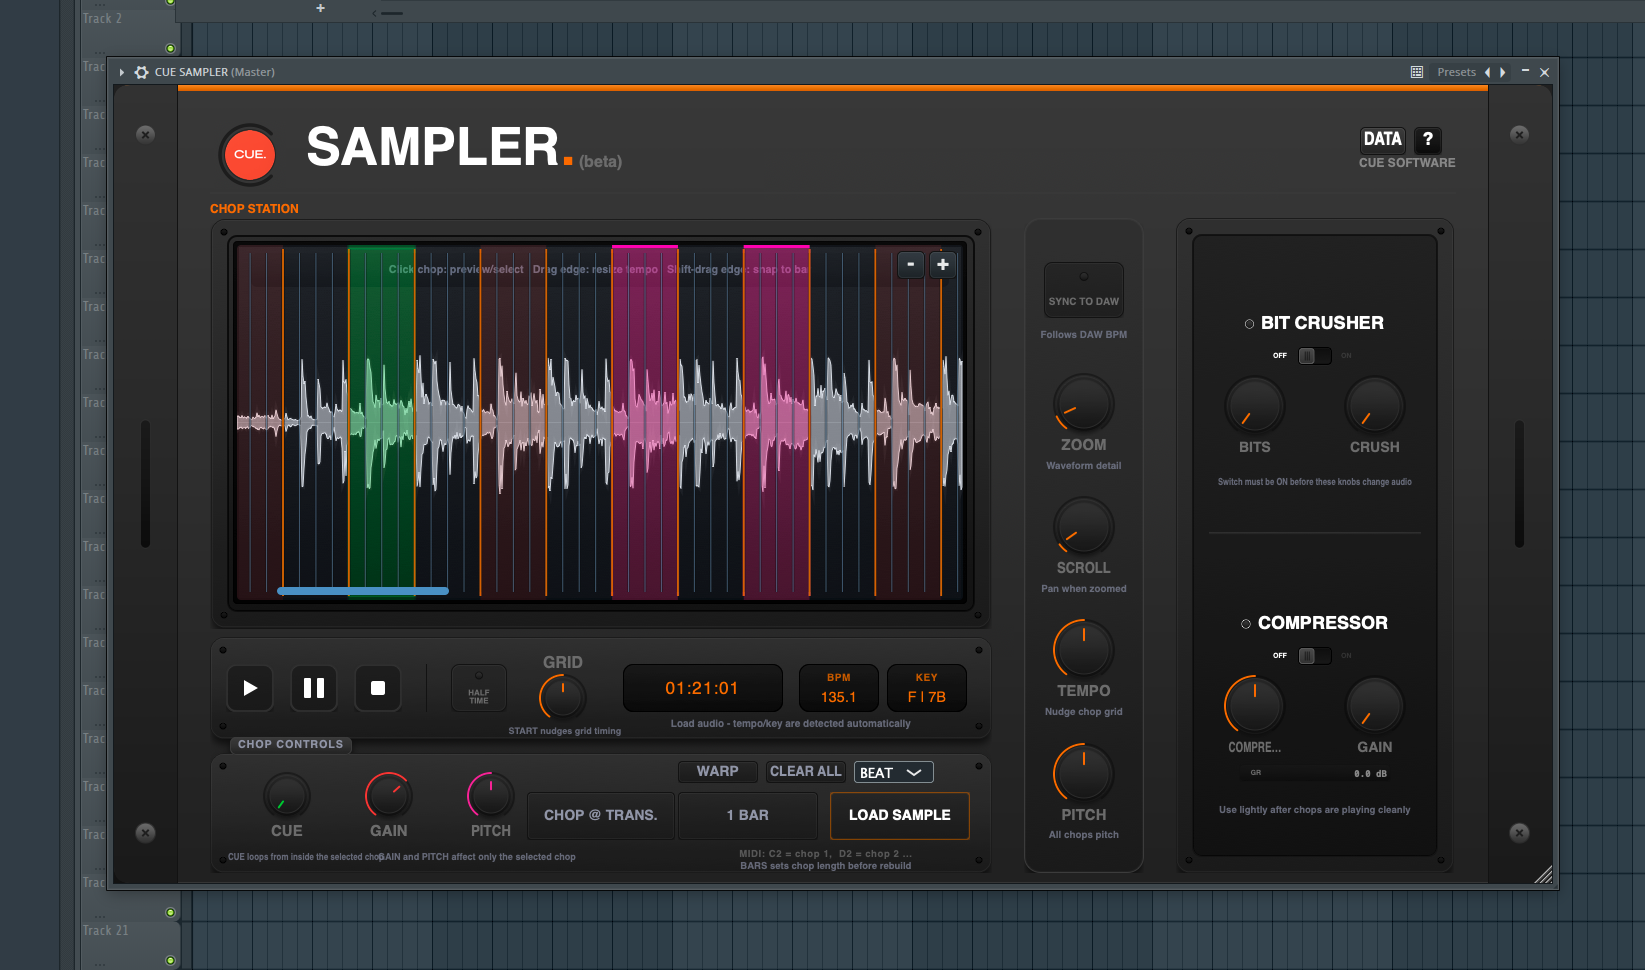Click the Track 21 label in playlist

tap(105, 930)
